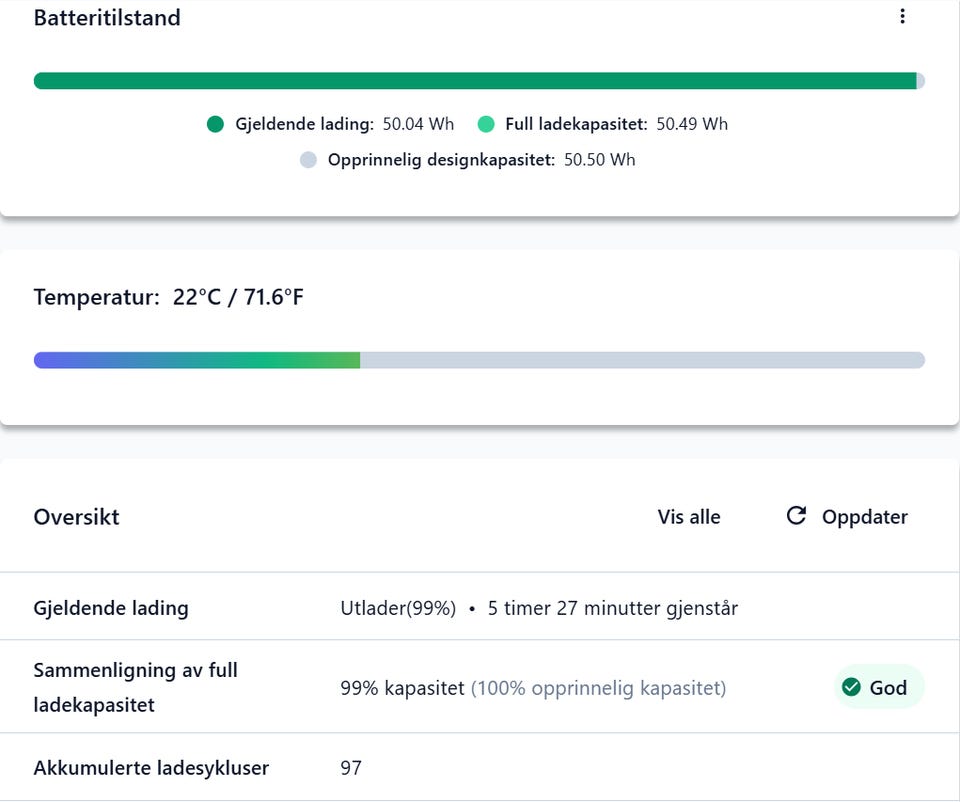Click the Batteritilstand card heading
Viewport: 960px width, 802px height.
(x=107, y=18)
